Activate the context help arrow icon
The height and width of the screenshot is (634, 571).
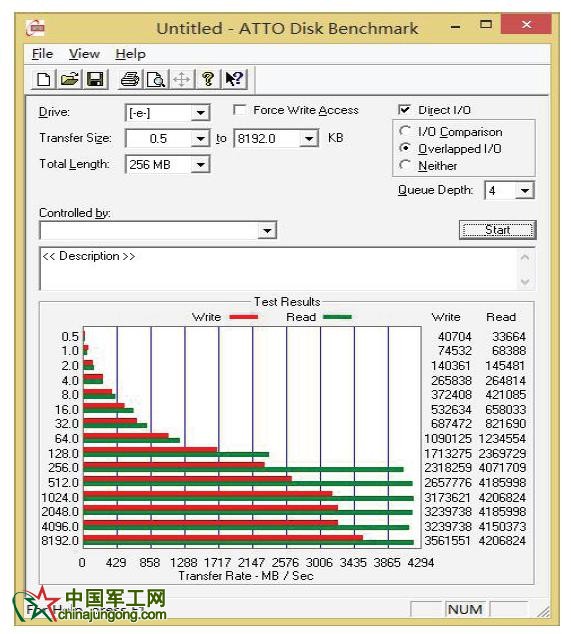coord(234,79)
